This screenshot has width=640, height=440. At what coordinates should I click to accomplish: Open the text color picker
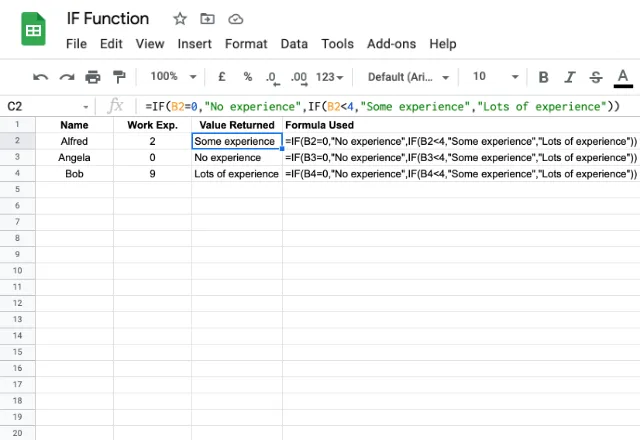pos(623,78)
